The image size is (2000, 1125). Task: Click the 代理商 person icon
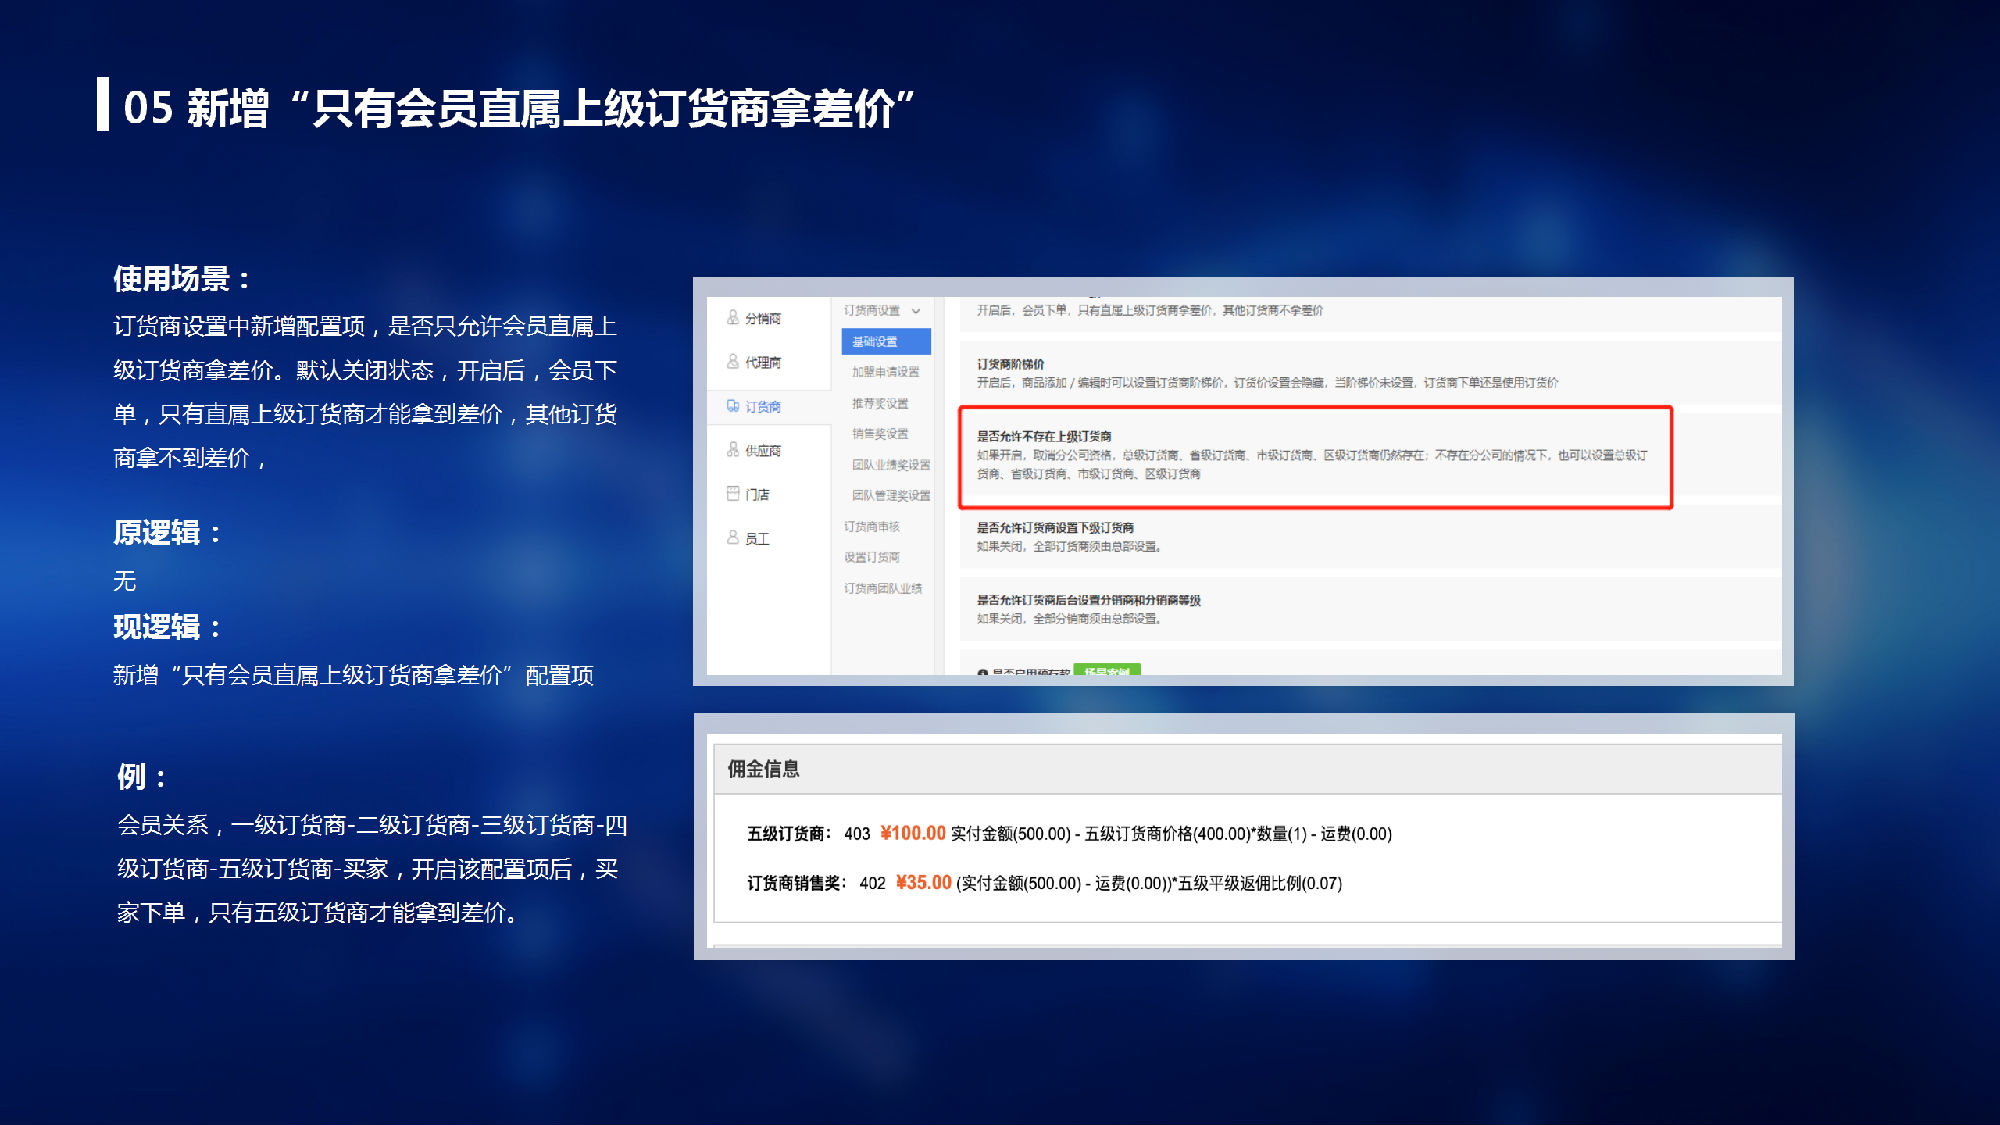pyautogui.click(x=733, y=362)
